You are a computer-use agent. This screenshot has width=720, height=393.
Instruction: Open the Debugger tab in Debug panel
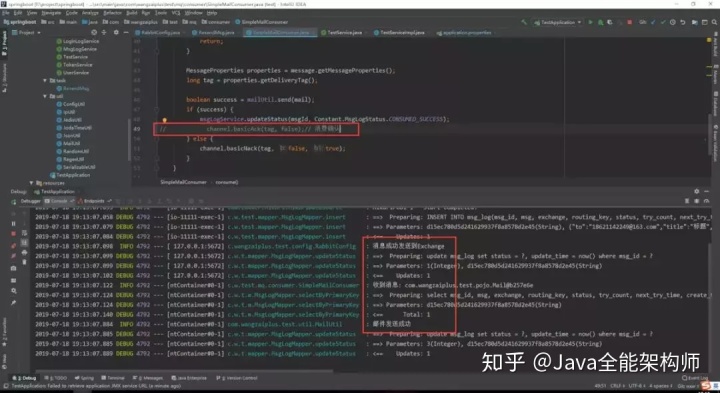31,201
